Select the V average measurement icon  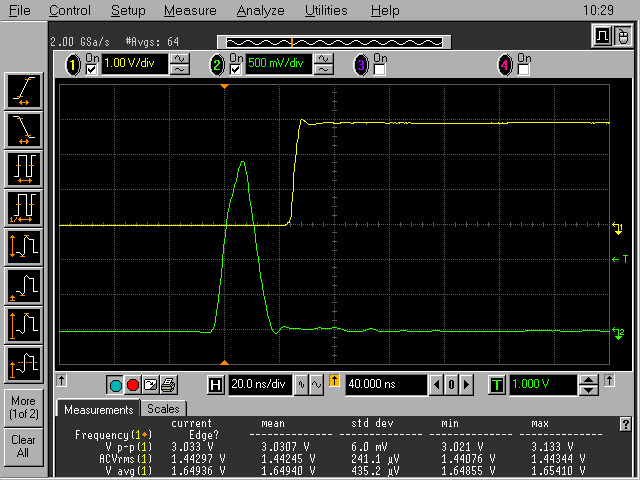pos(24,364)
